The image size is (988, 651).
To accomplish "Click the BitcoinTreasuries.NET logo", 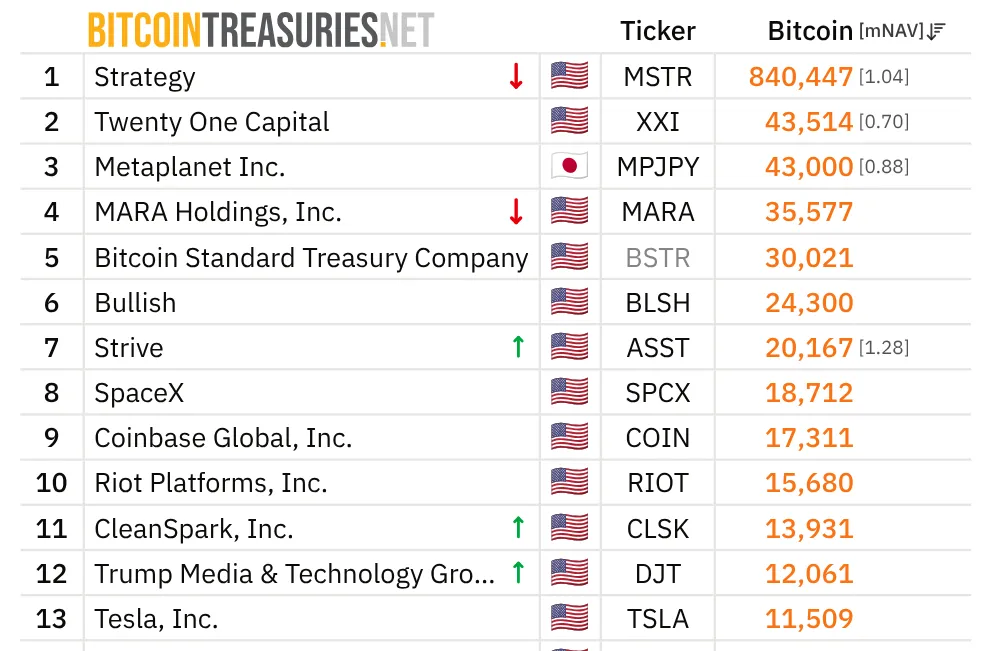I will click(261, 30).
